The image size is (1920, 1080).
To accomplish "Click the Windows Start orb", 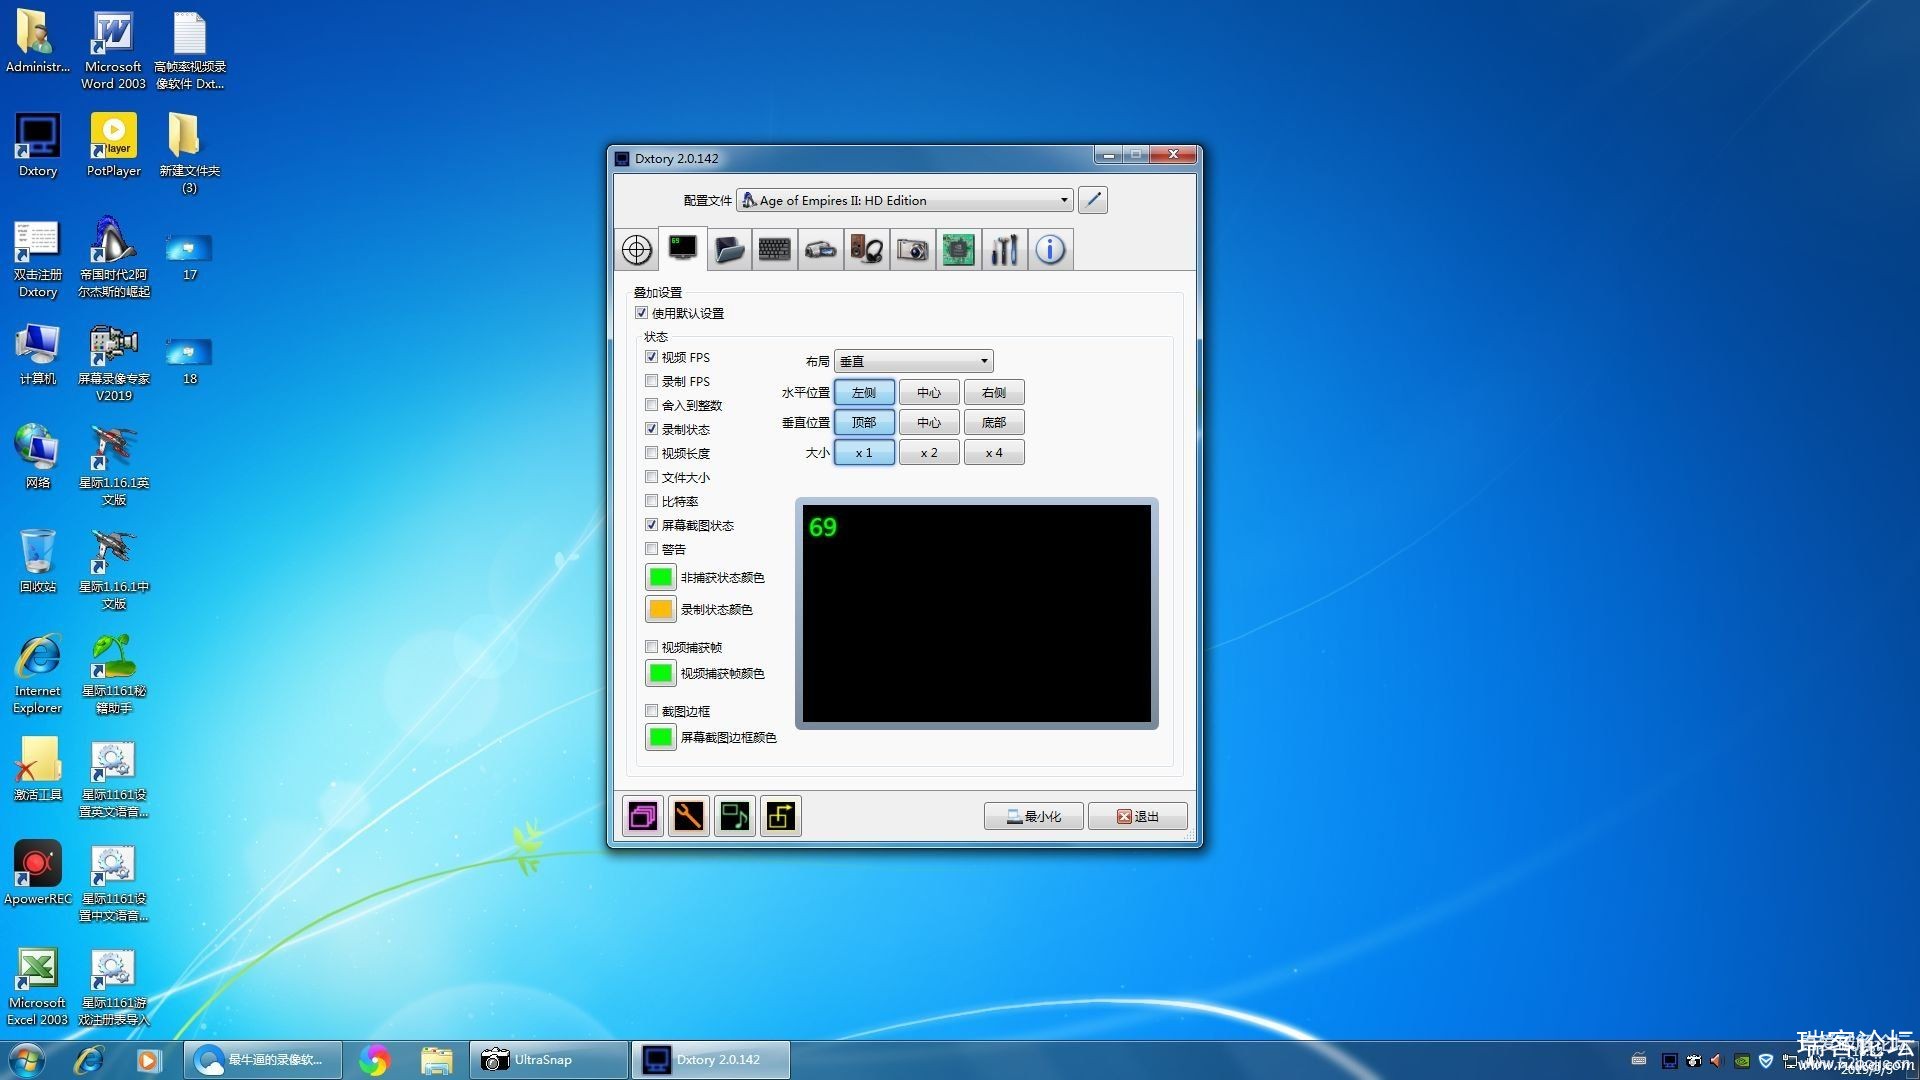I will coord(27,1060).
